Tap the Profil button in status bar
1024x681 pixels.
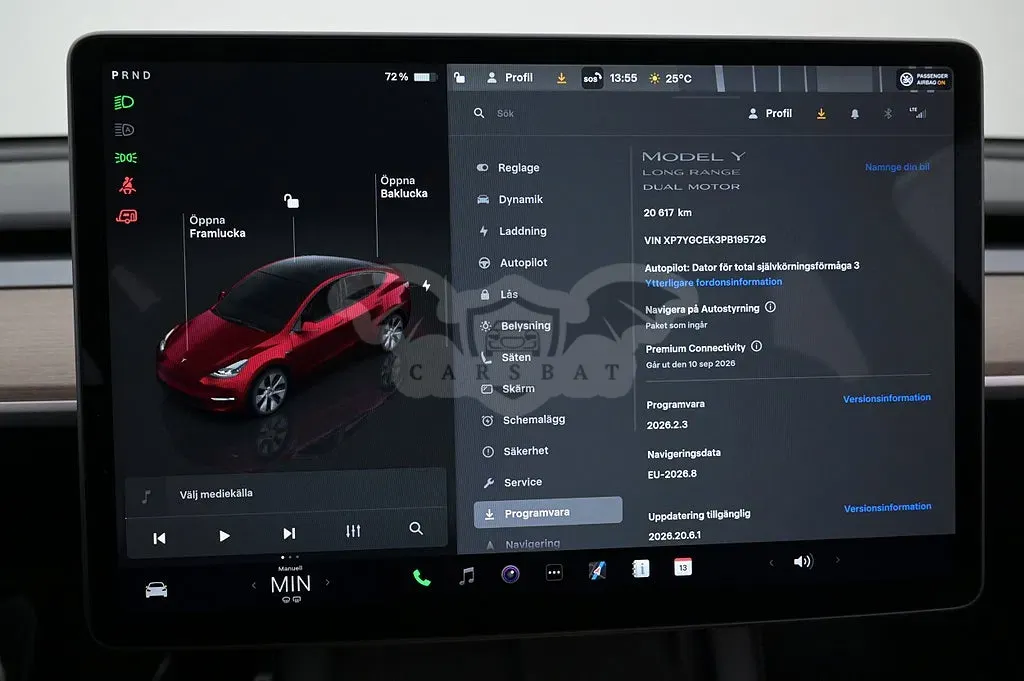(x=510, y=78)
